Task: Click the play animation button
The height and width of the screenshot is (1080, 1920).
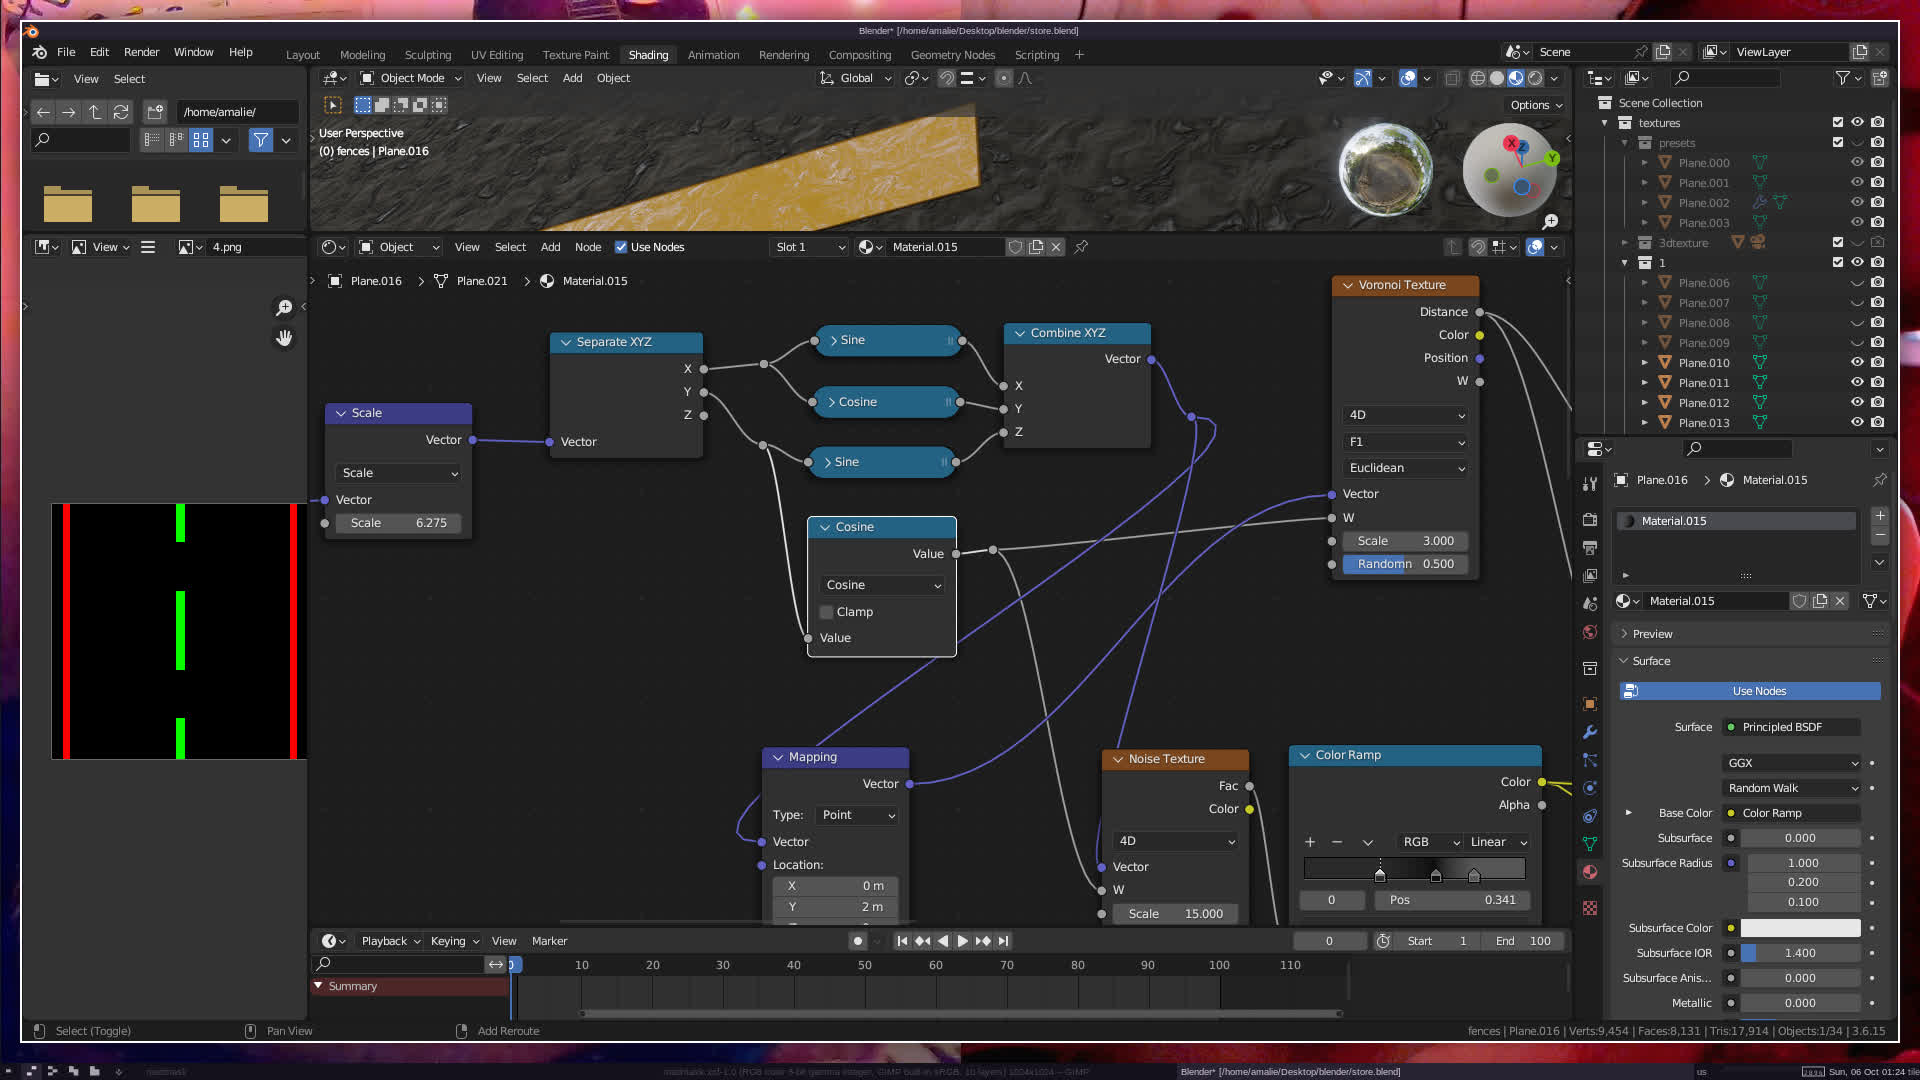Action: tap(962, 941)
